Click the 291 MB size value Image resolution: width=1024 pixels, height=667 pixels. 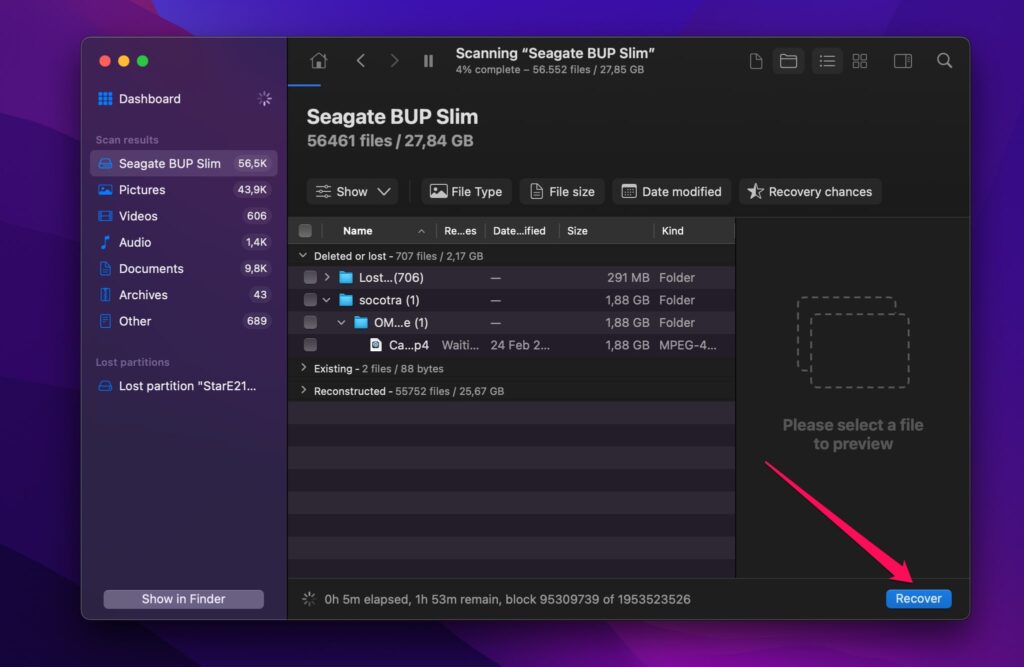[x=628, y=277]
